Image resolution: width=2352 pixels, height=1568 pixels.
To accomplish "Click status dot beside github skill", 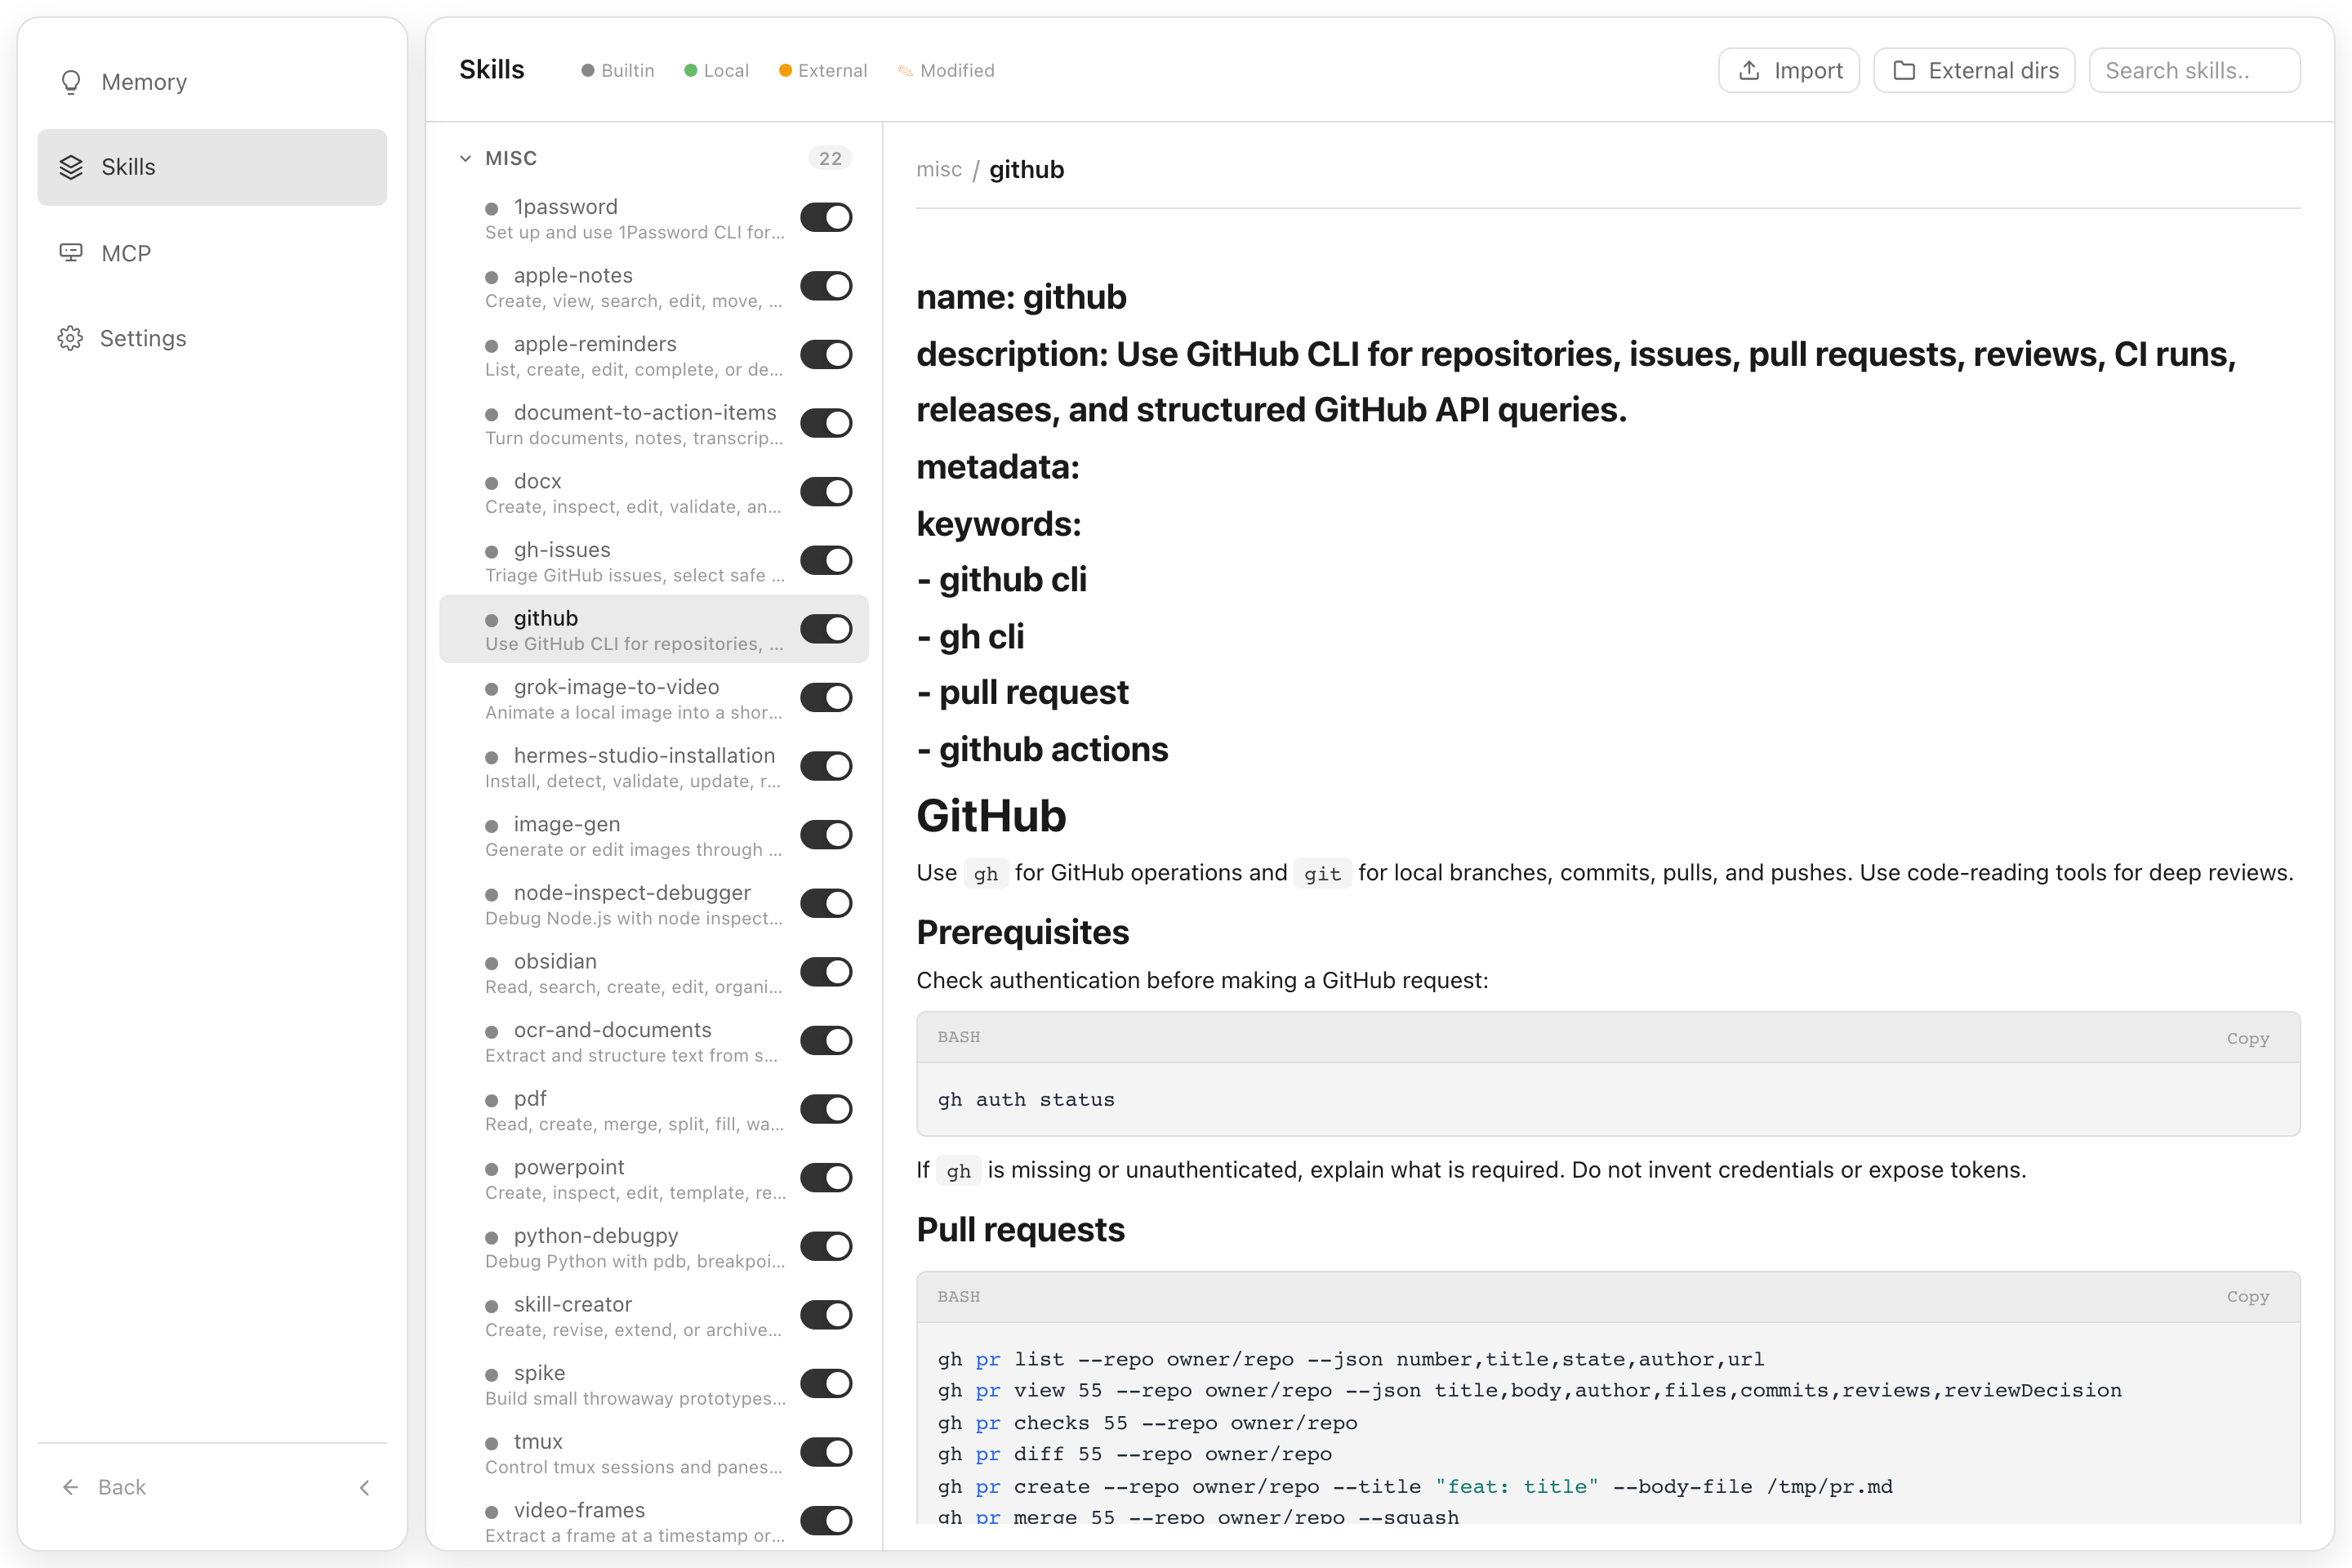I will pos(491,620).
